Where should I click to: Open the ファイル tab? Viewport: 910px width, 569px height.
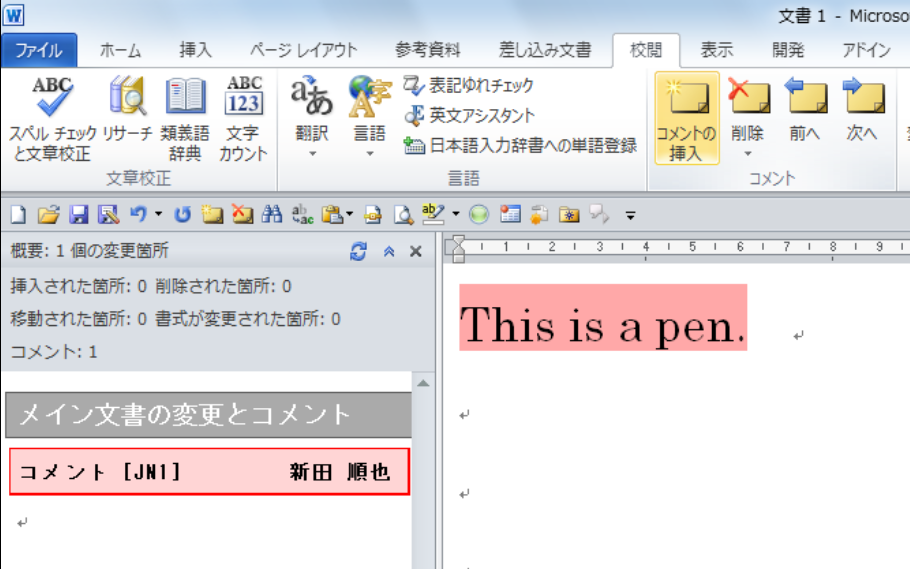39,50
